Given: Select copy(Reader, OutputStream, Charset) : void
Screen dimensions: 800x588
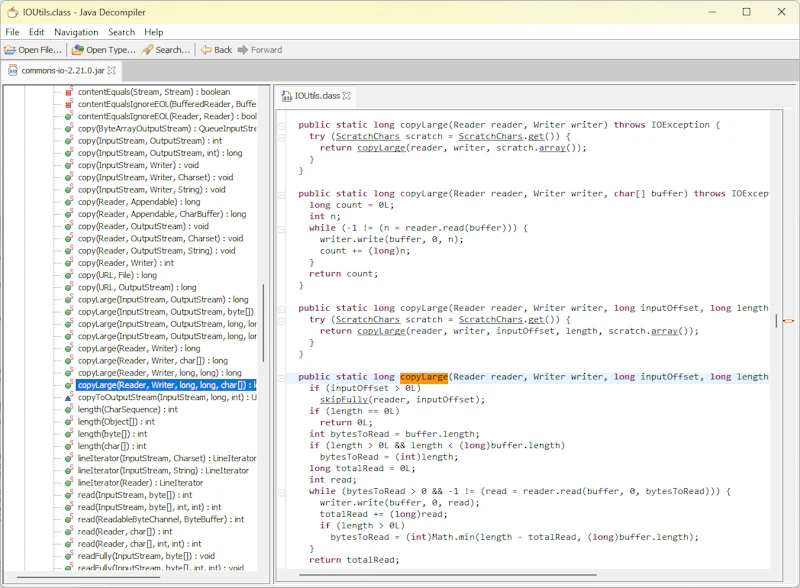Looking at the screenshot, I should (x=160, y=238).
